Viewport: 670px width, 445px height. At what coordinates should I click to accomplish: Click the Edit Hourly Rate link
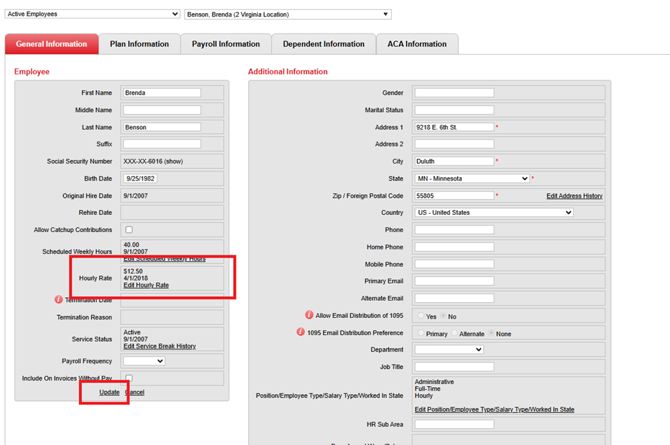click(x=146, y=285)
